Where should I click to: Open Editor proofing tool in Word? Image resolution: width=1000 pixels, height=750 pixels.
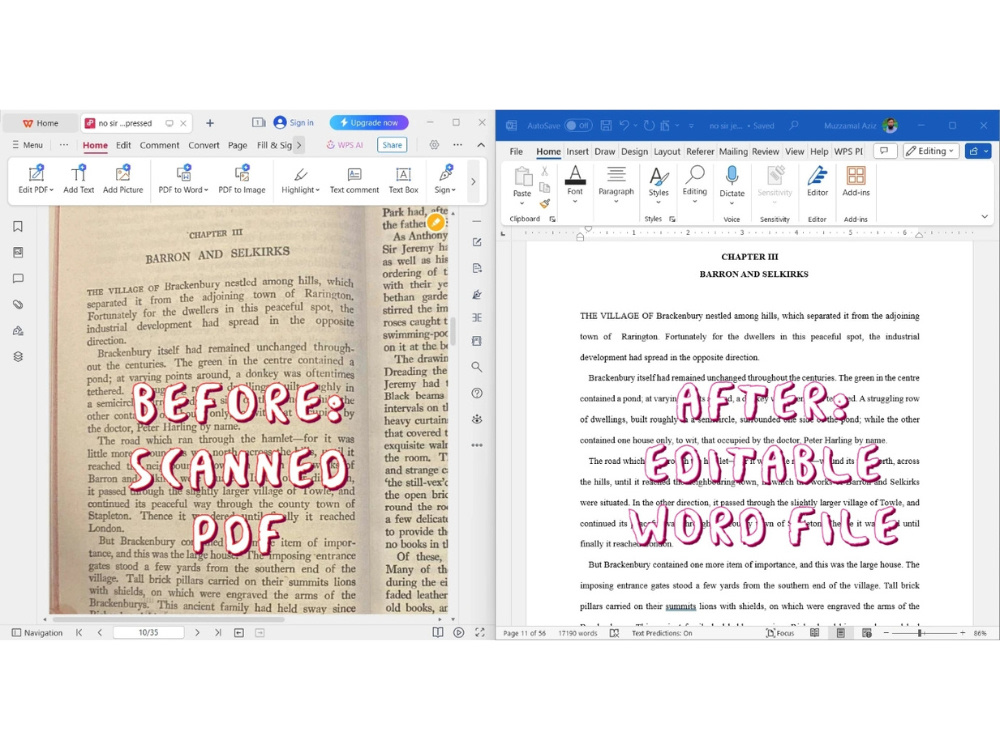[x=817, y=182]
